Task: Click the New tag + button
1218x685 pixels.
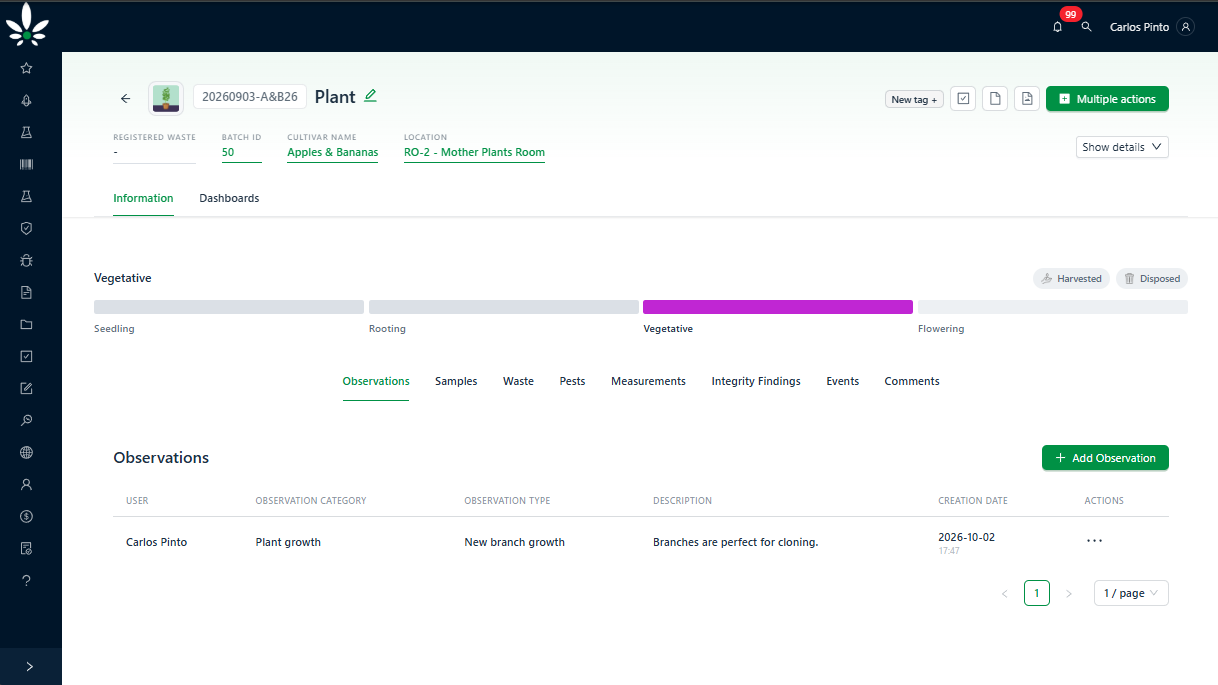Action: 914,100
